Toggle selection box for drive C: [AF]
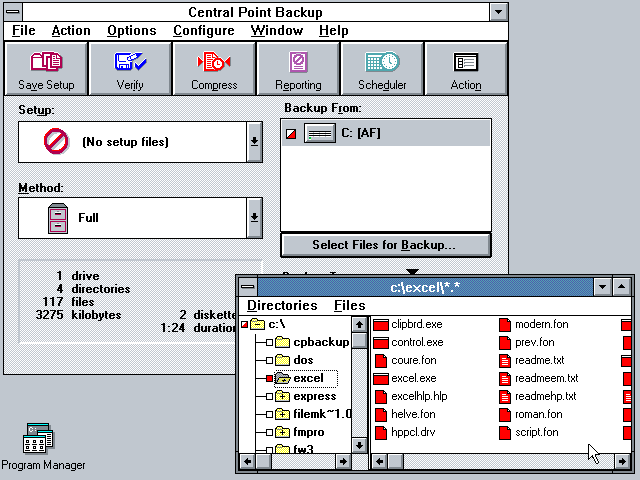 tap(291, 133)
